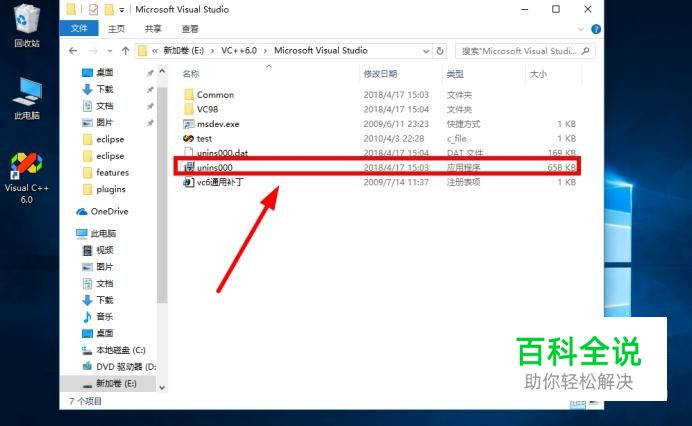Open the 共享 ribbon tab
Screen dimensions: 692x426
point(153,29)
